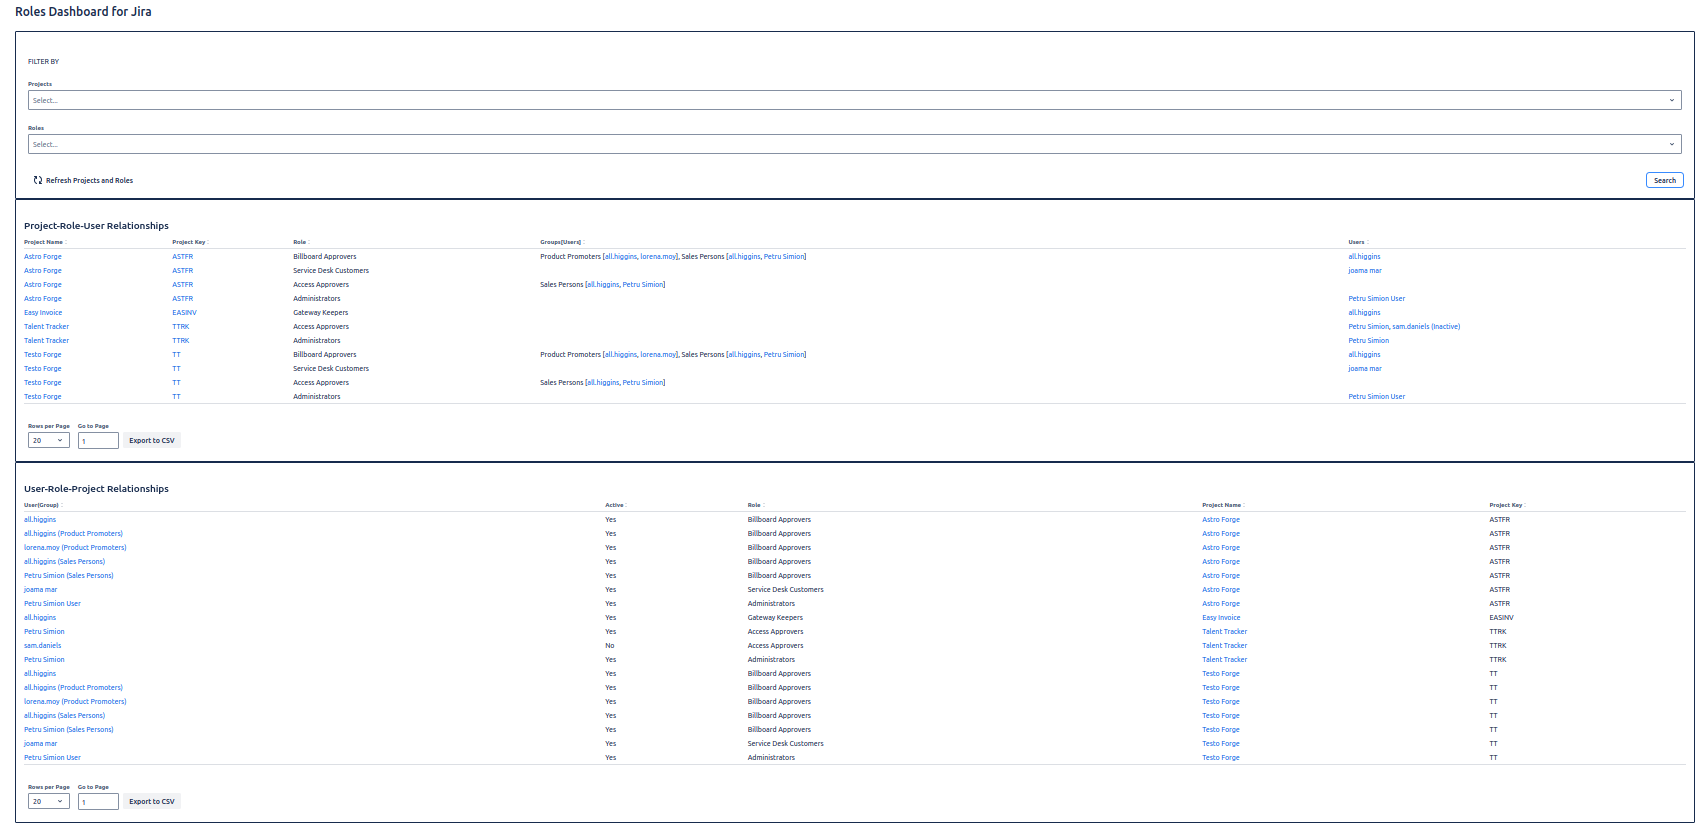Screen dimensions: 1702x836
Task: Open sam.daniels user link in User-Role-Project table
Action: tap(43, 646)
